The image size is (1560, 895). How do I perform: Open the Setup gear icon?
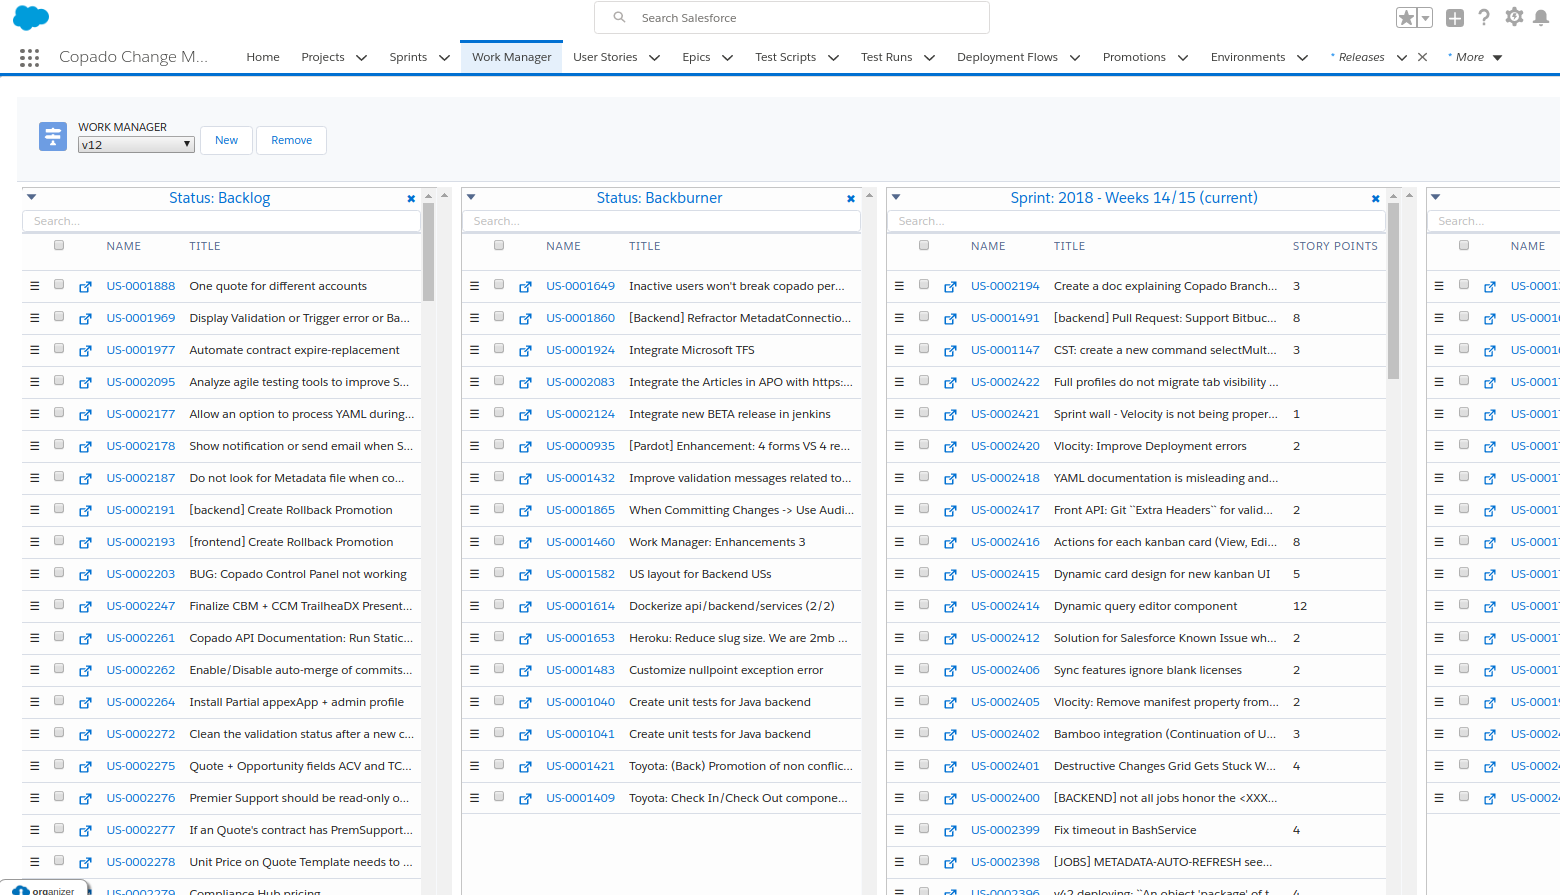tap(1514, 17)
